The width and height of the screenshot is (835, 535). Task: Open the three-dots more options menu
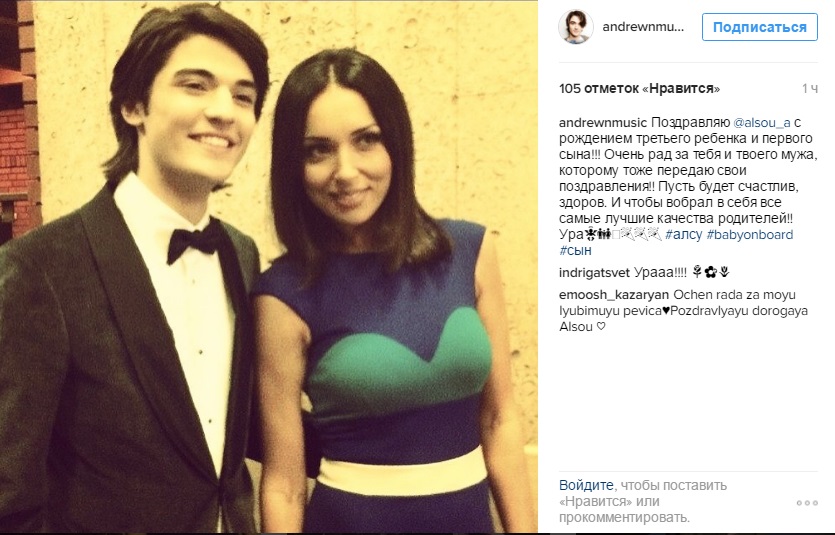point(807,503)
